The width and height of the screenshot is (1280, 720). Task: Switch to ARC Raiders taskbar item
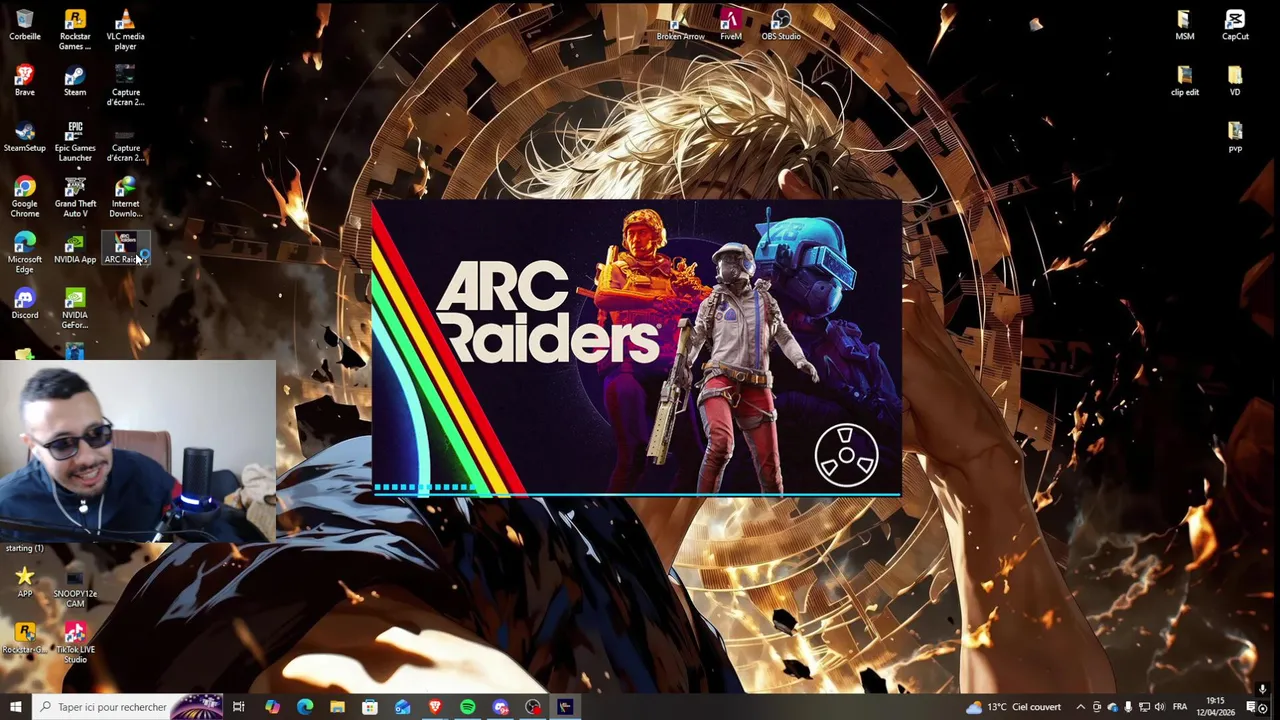point(565,707)
